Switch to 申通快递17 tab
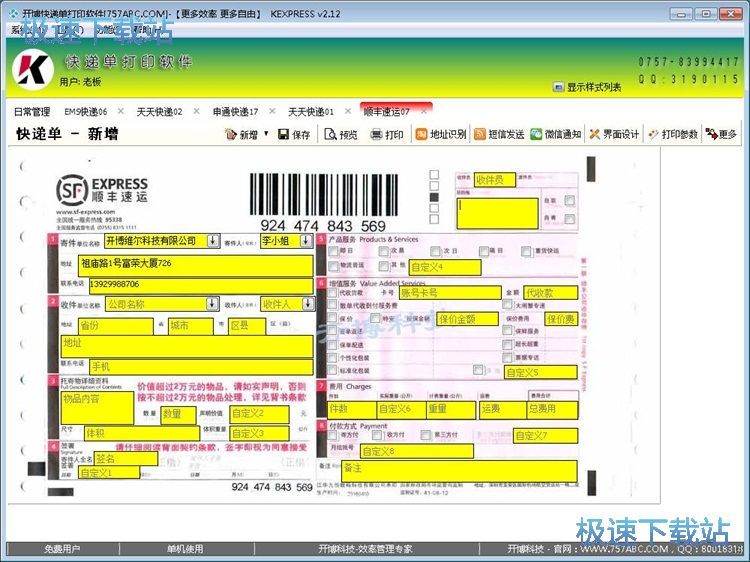 tap(235, 111)
